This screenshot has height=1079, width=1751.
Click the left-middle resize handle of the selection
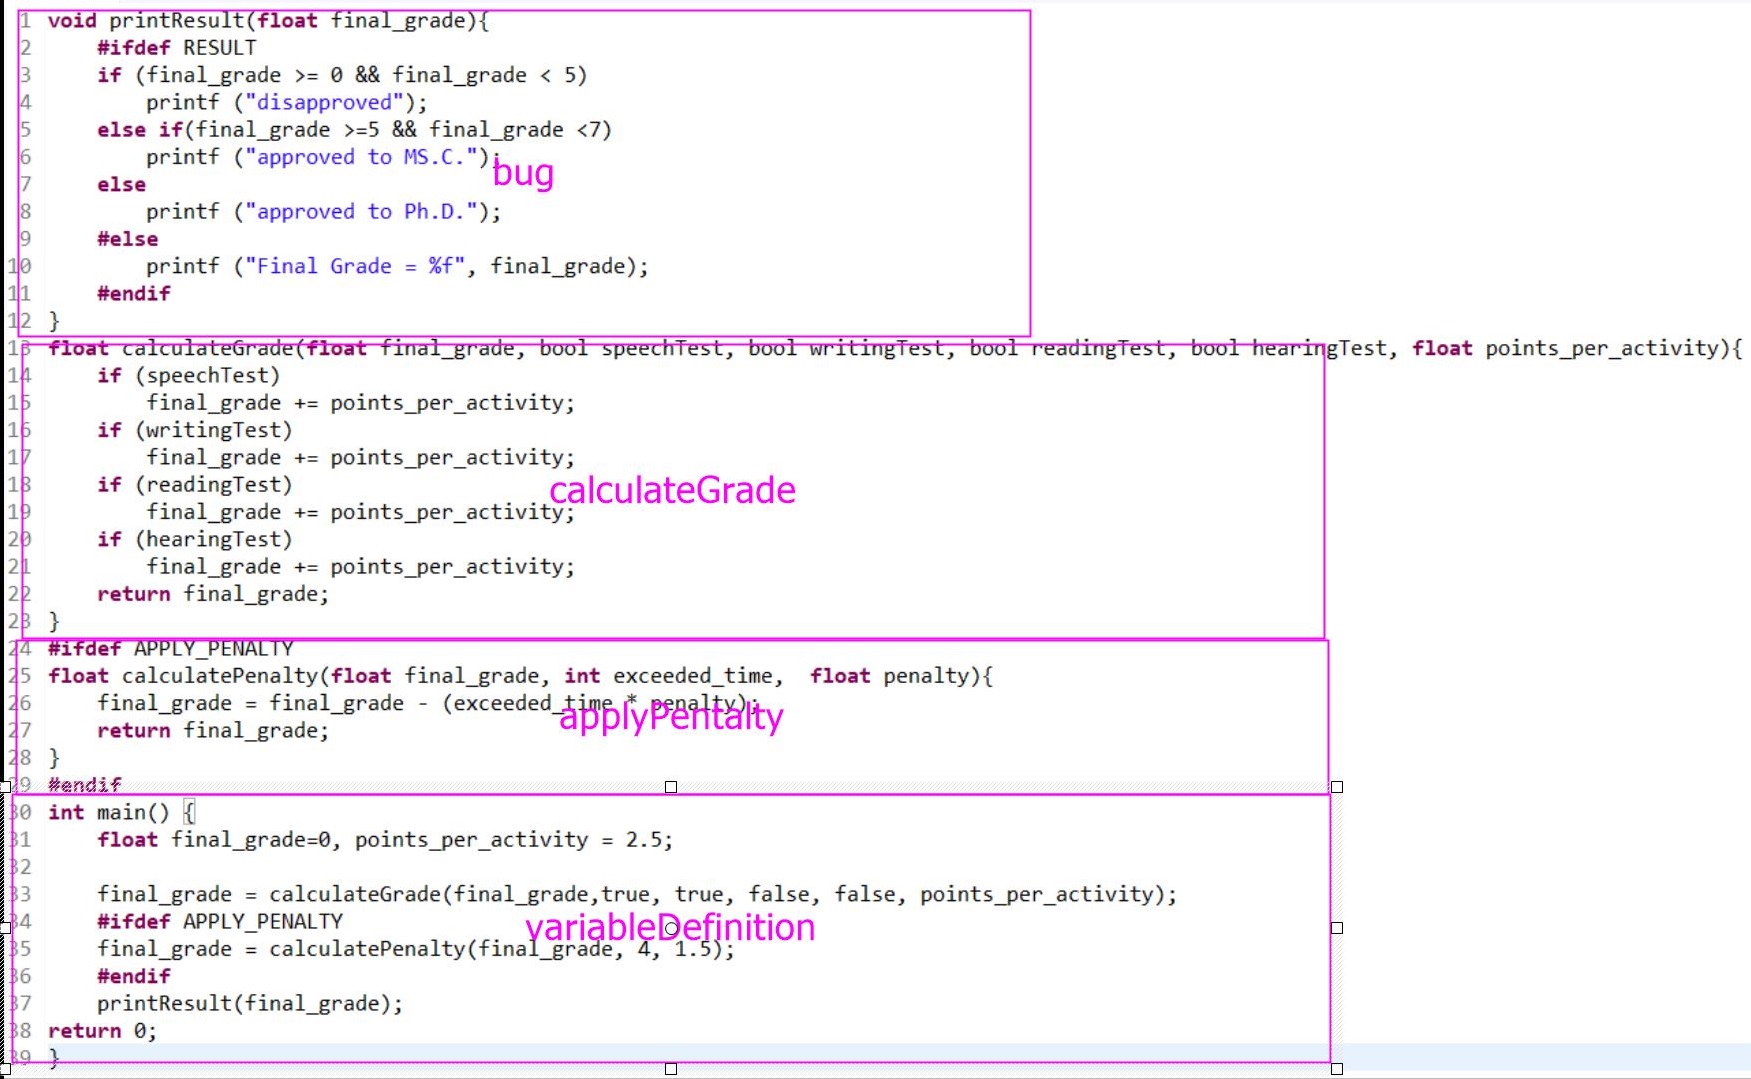tap(5, 928)
